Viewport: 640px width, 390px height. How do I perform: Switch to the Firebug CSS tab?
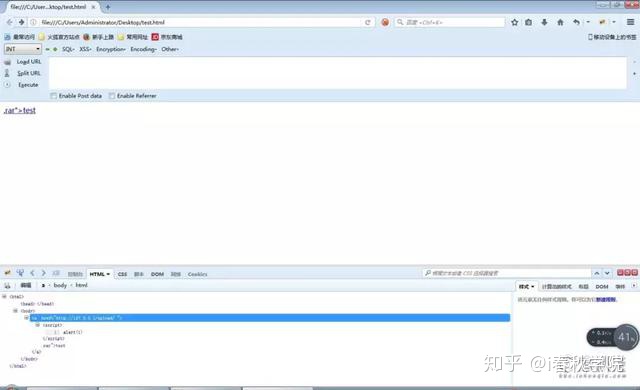tap(122, 274)
